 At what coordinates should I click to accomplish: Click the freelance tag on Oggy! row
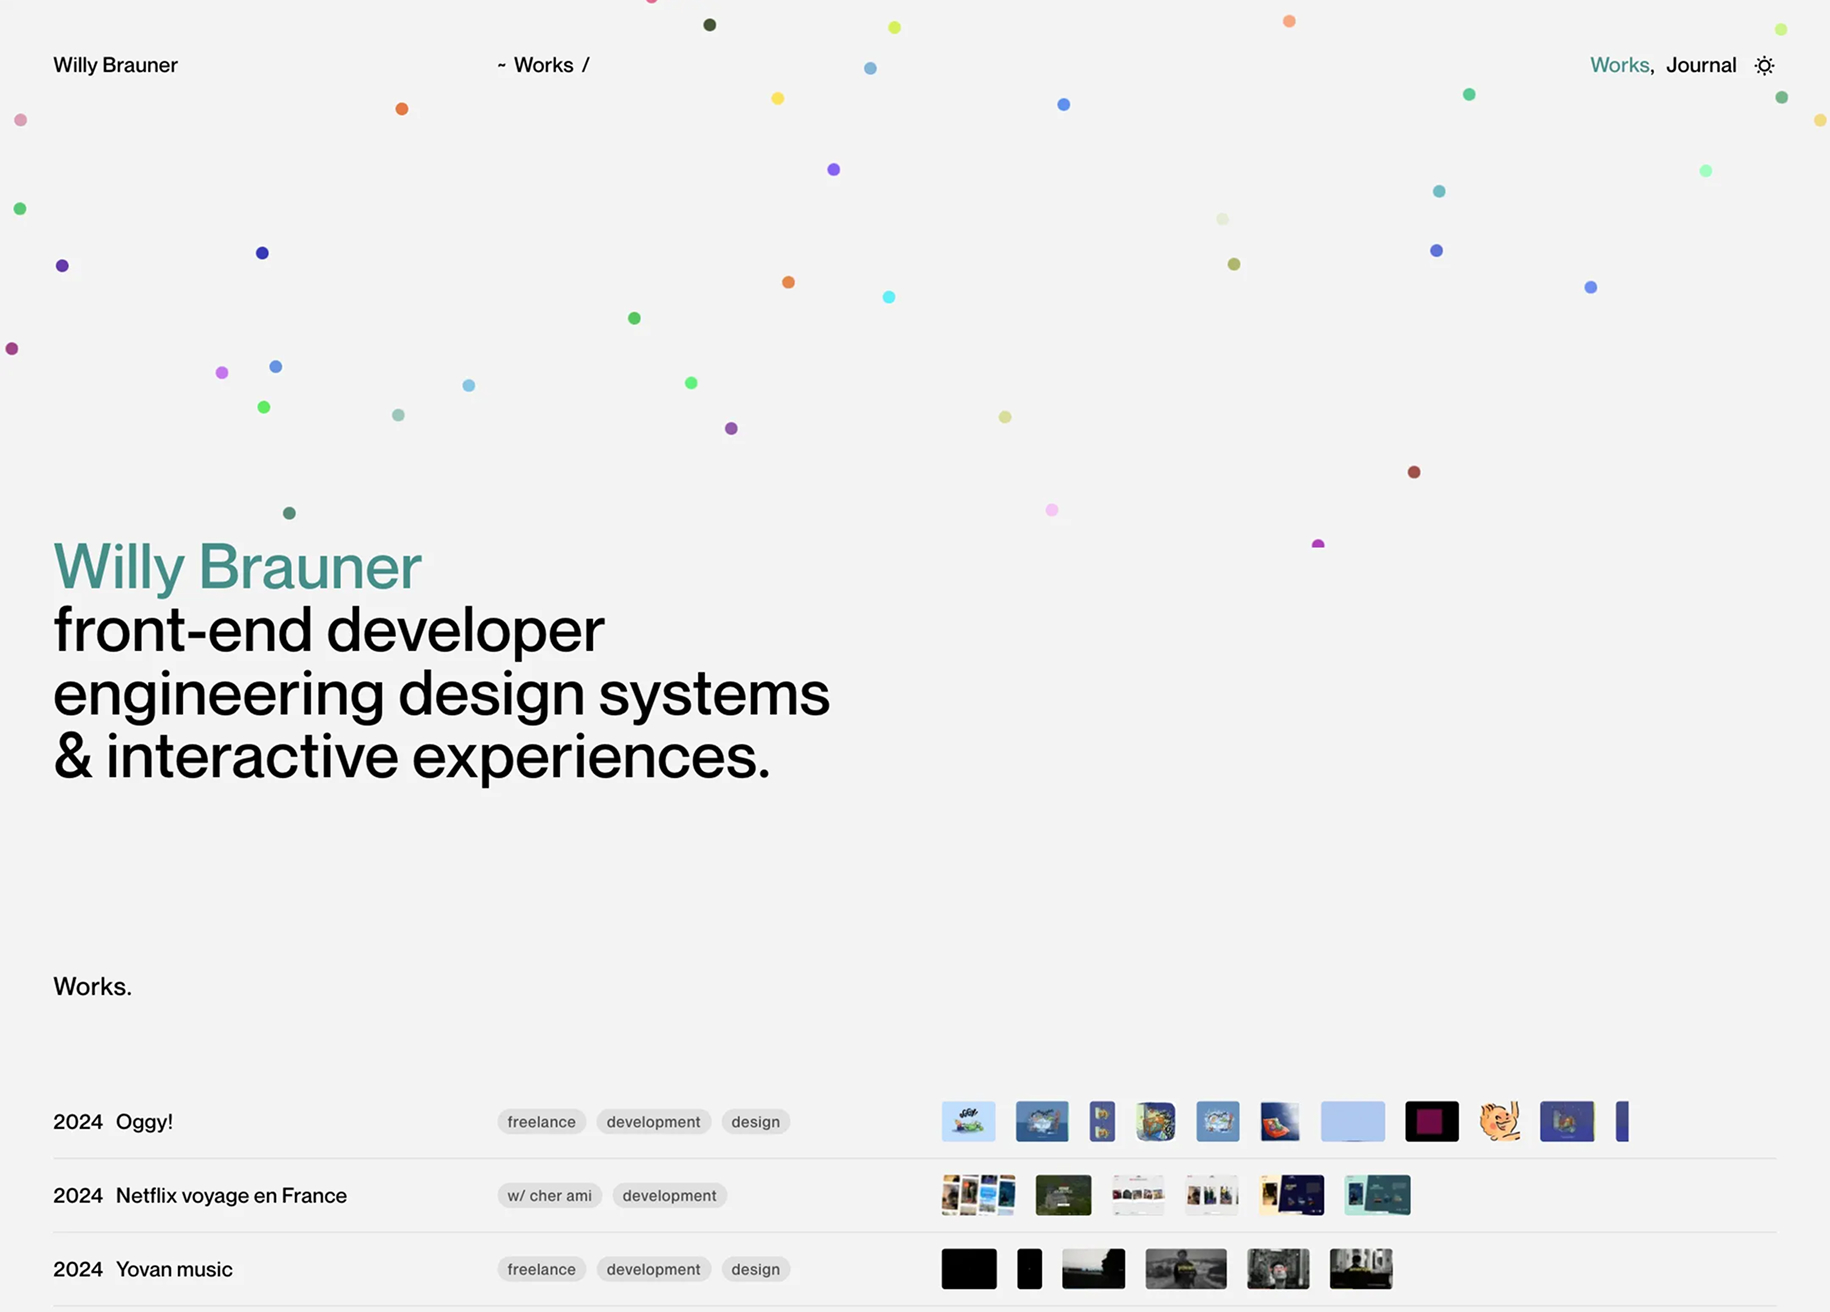point(541,1122)
